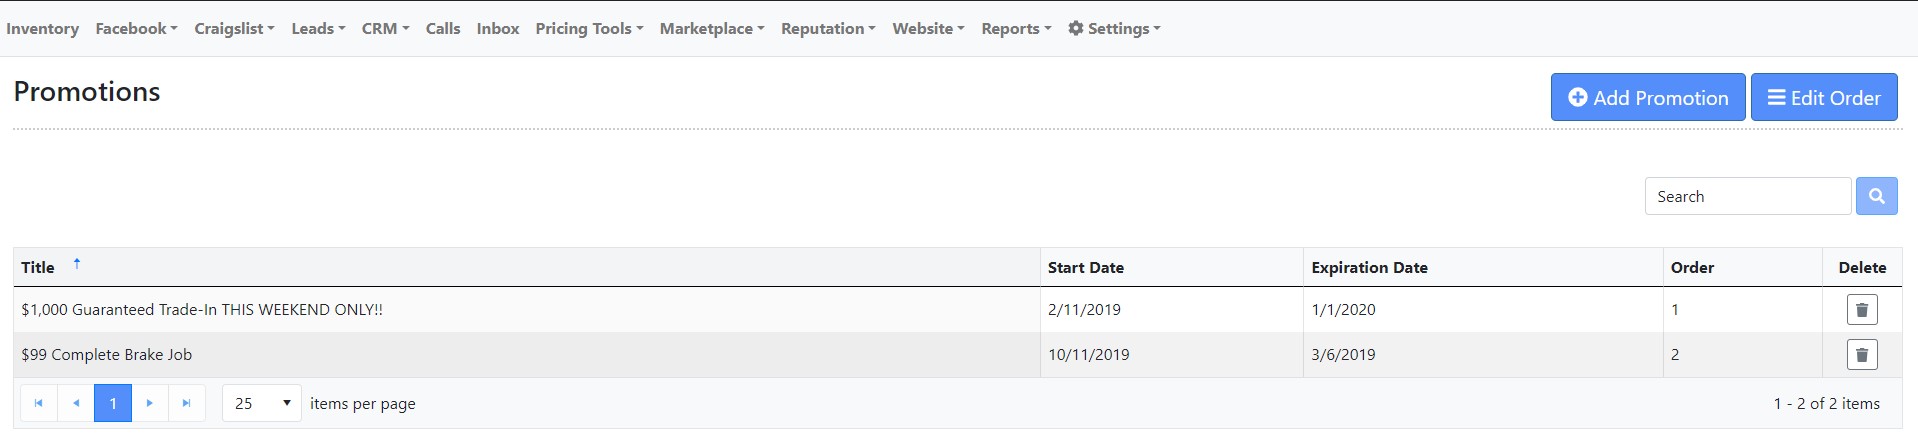Delete the $99 Complete Brake Job promotion
The width and height of the screenshot is (1918, 436).
[x=1861, y=355]
